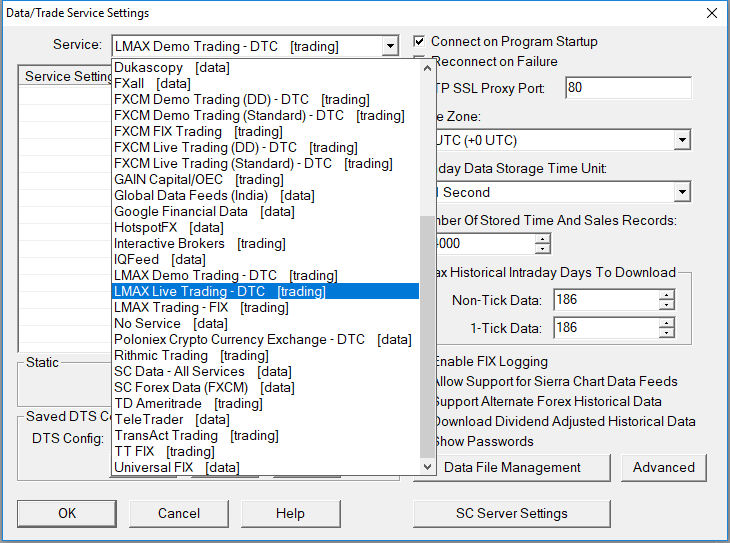
Task: Choose LMAX Trading - FIX option
Action: point(265,307)
